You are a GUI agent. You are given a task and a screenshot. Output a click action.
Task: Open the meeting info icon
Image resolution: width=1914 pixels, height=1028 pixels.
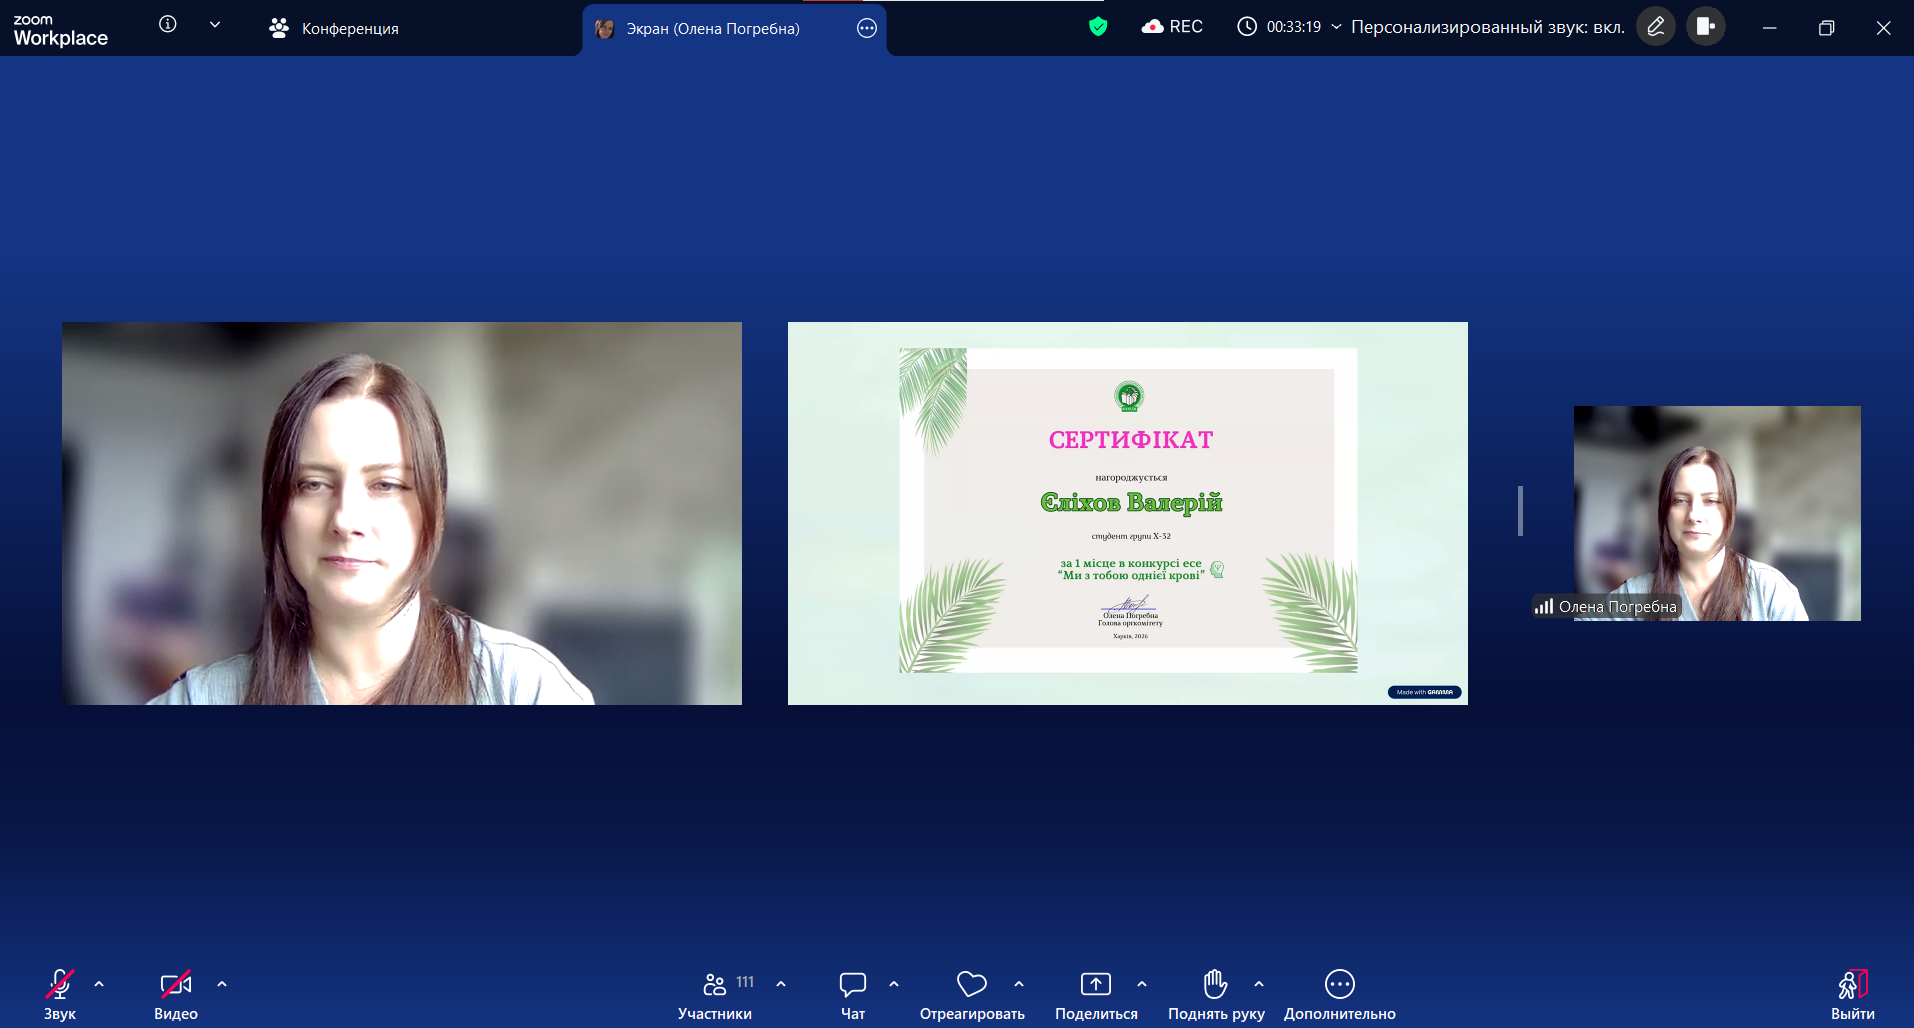coord(168,24)
